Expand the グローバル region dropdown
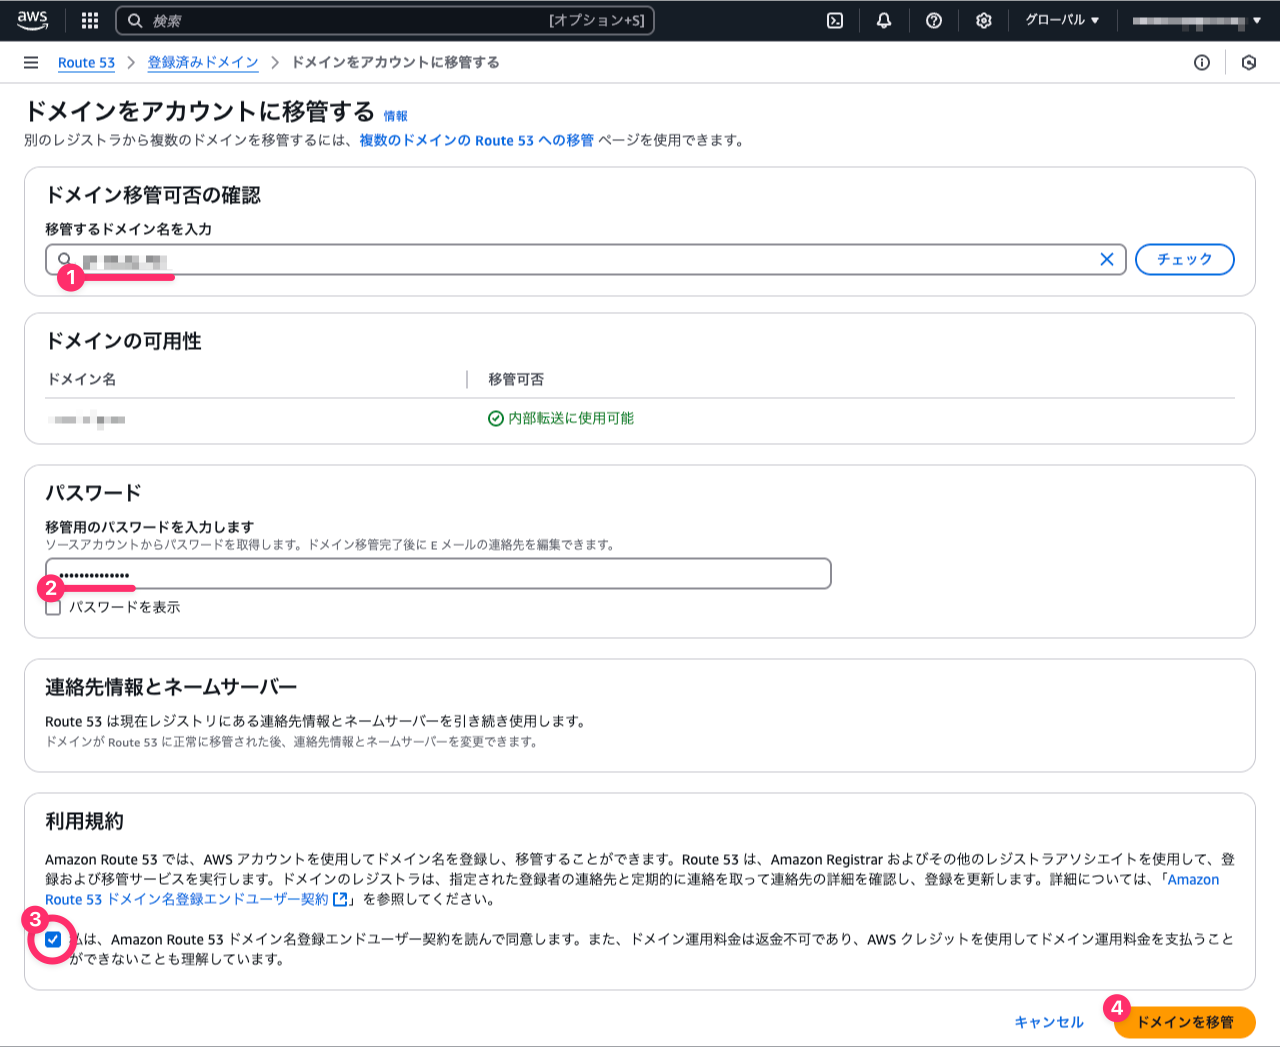This screenshot has height=1047, width=1280. pos(1062,20)
